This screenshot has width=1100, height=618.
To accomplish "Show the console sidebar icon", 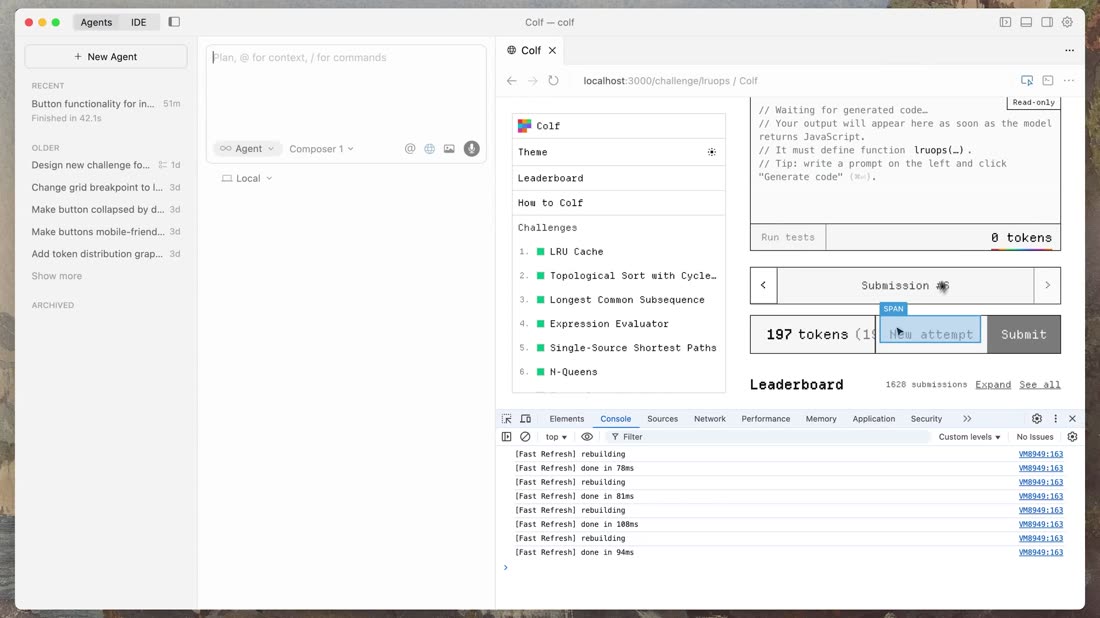I will 507,436.
